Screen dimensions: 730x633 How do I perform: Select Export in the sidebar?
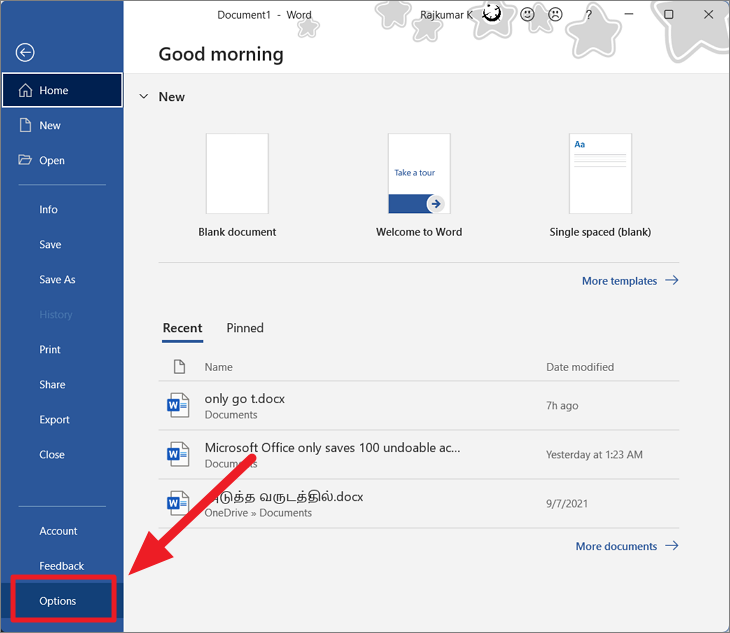(54, 420)
